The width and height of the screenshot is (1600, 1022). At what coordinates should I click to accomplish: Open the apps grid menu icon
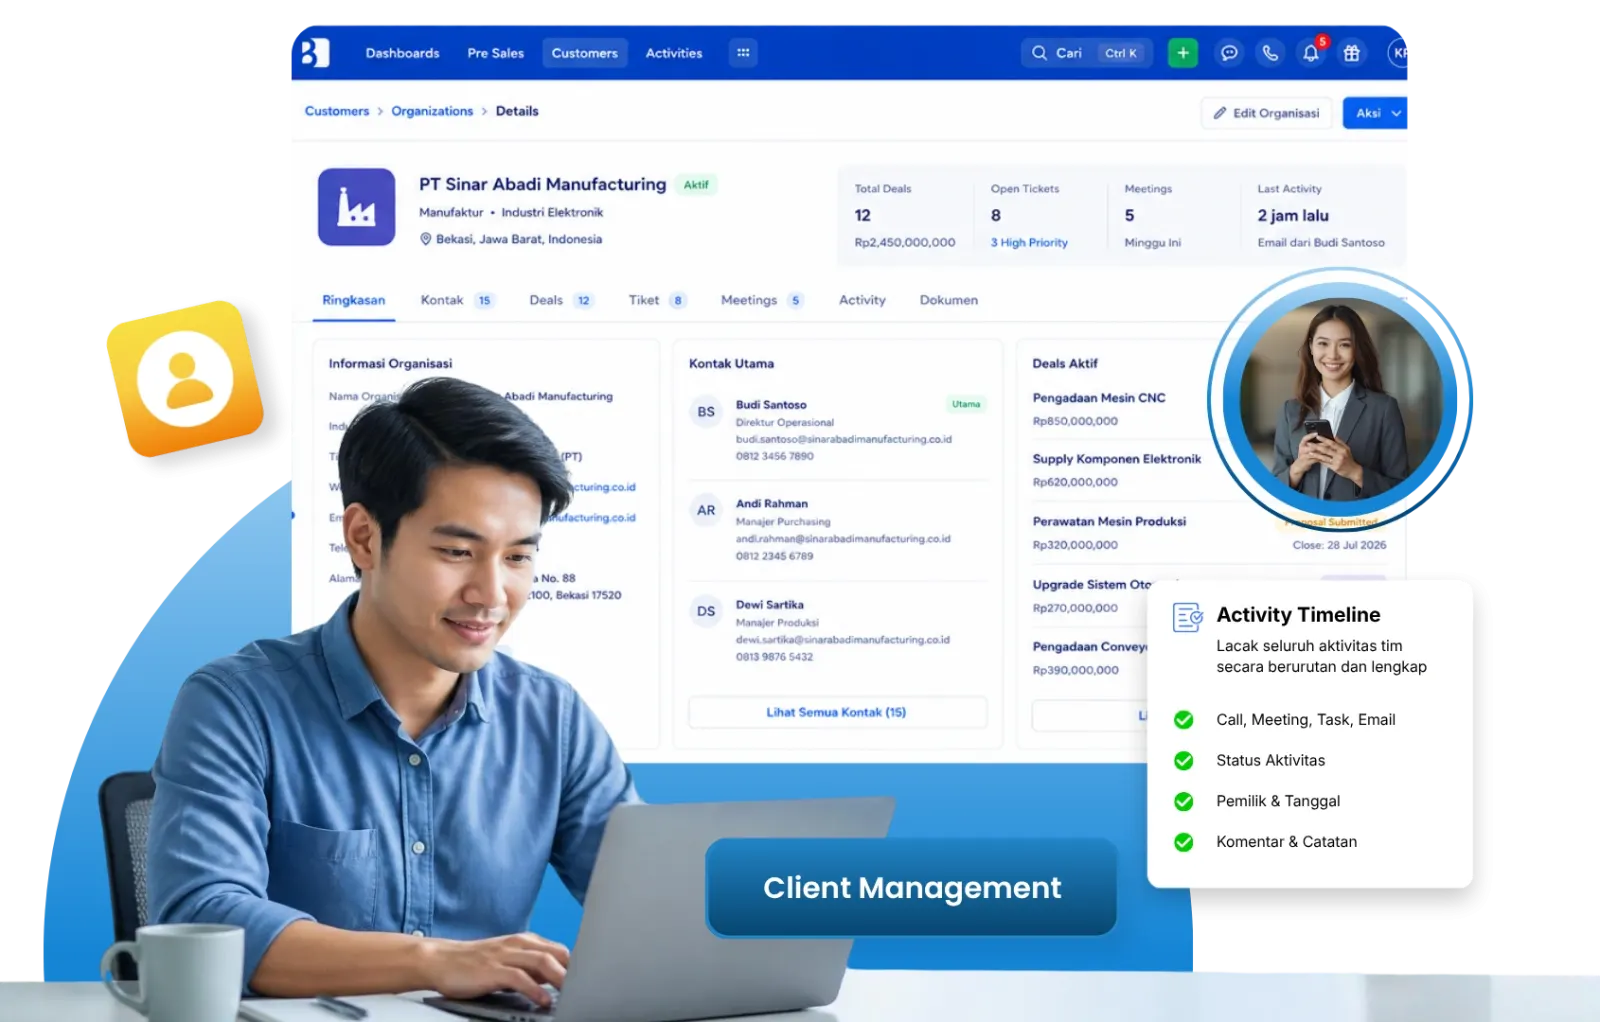[743, 53]
